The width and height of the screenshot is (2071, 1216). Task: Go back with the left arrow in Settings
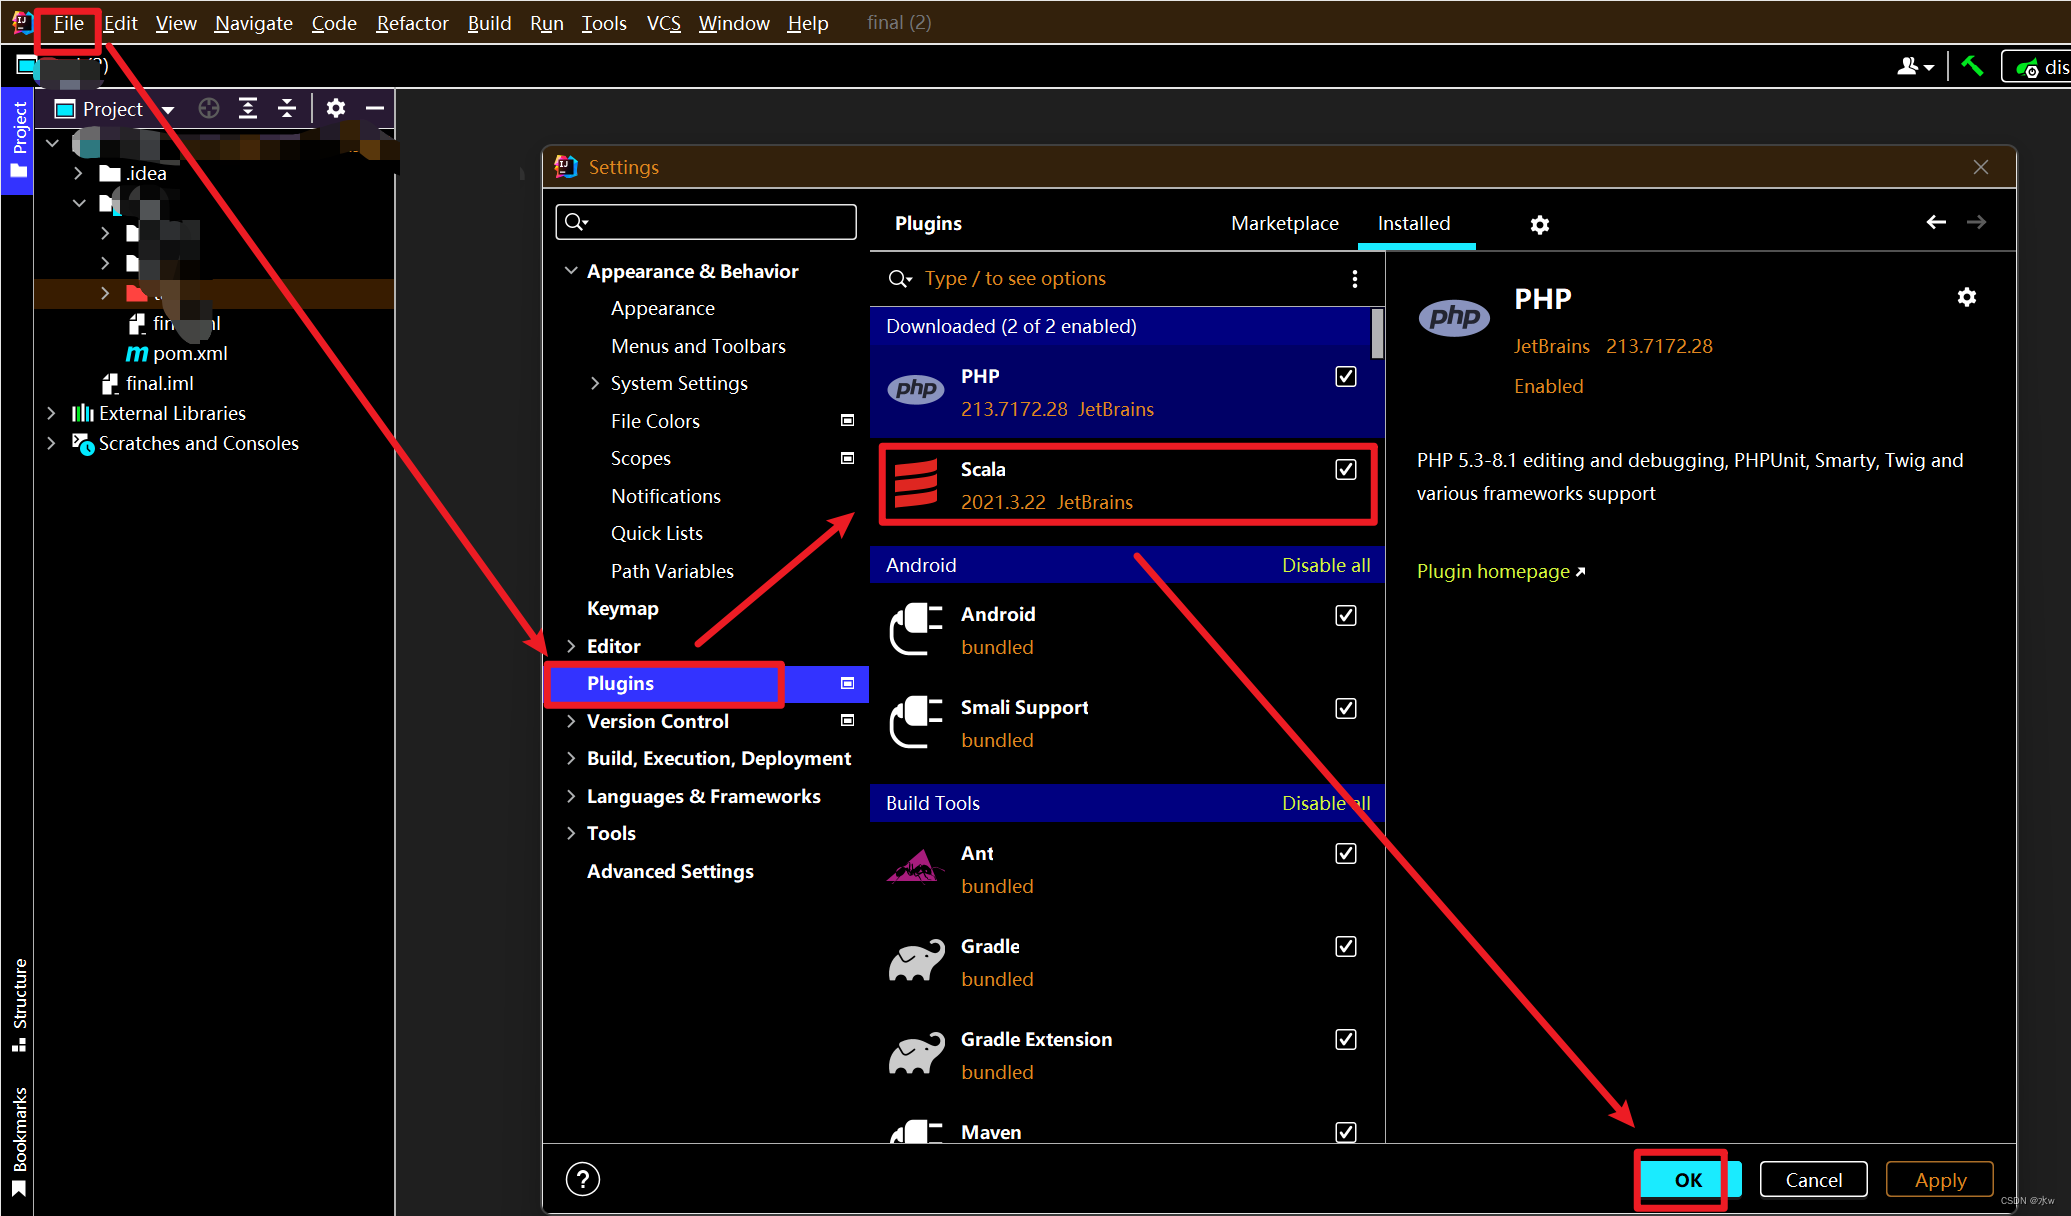tap(1936, 222)
